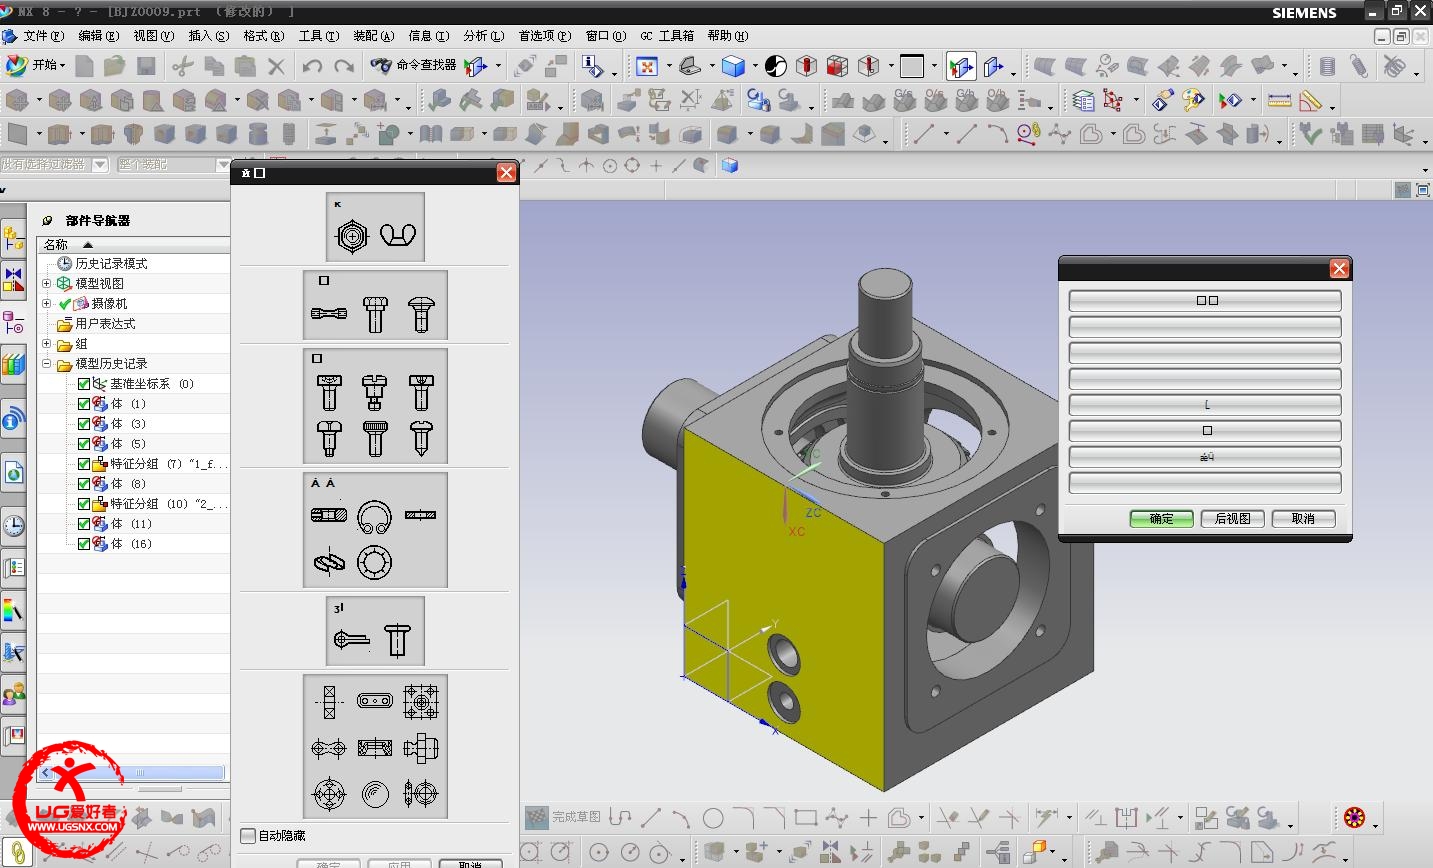Toggle the checkbox for Body (3)

[x=84, y=424]
